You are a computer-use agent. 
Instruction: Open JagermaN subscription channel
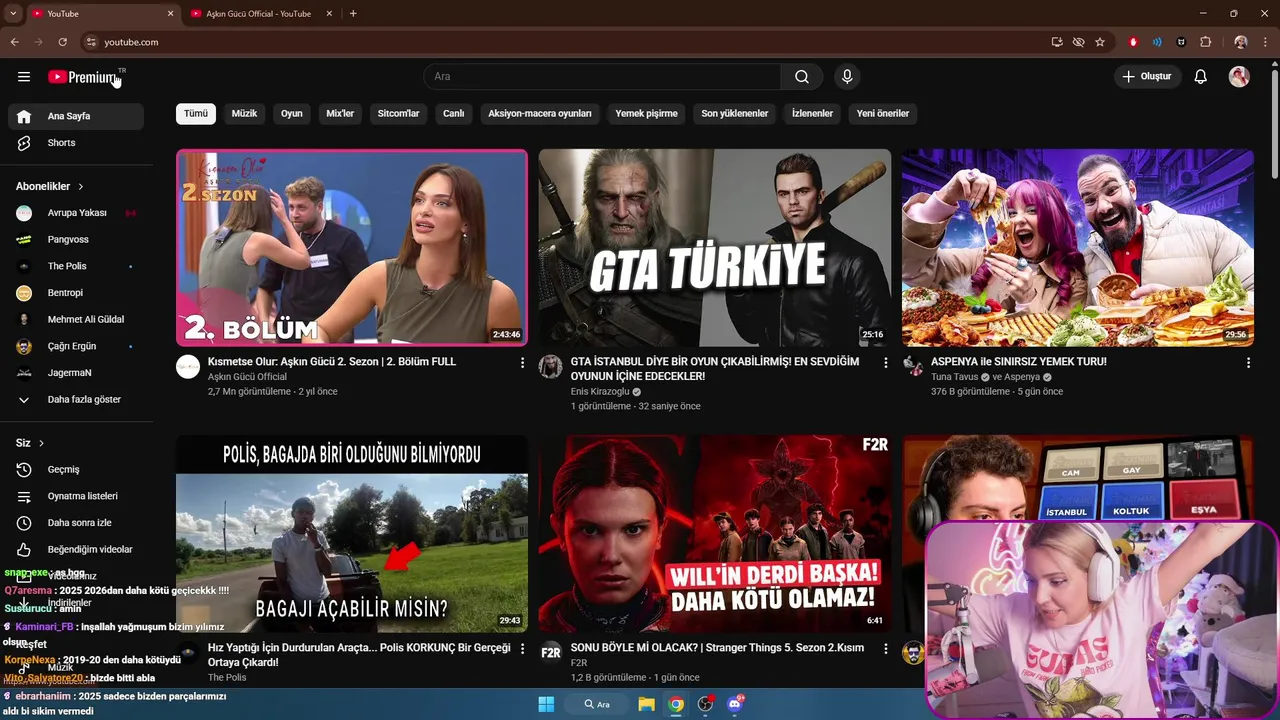tap(76, 373)
